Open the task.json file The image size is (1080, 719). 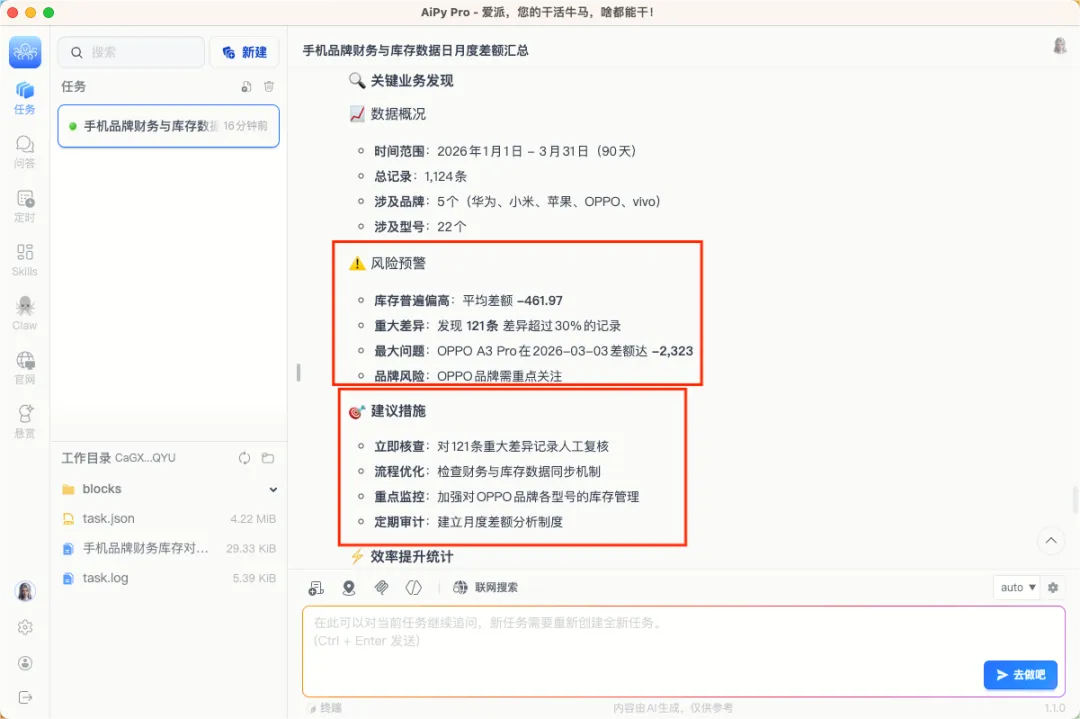[169, 519]
